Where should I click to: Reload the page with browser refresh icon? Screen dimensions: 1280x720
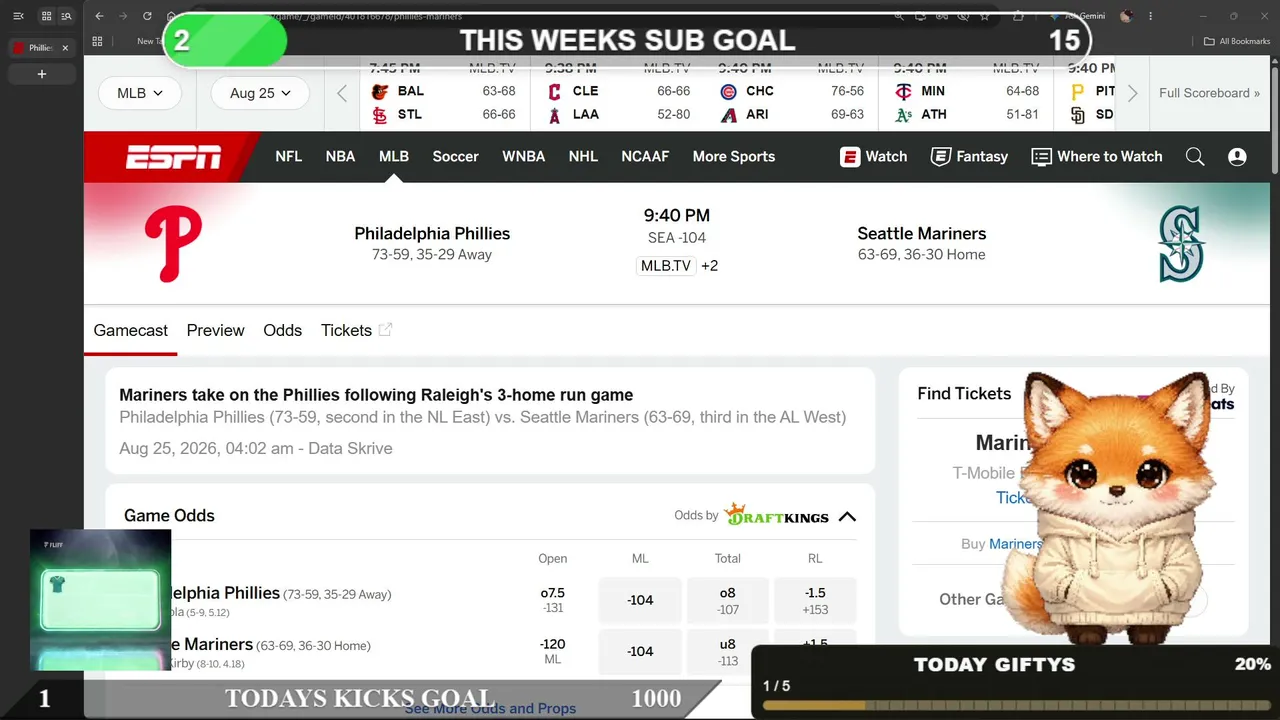point(147,16)
